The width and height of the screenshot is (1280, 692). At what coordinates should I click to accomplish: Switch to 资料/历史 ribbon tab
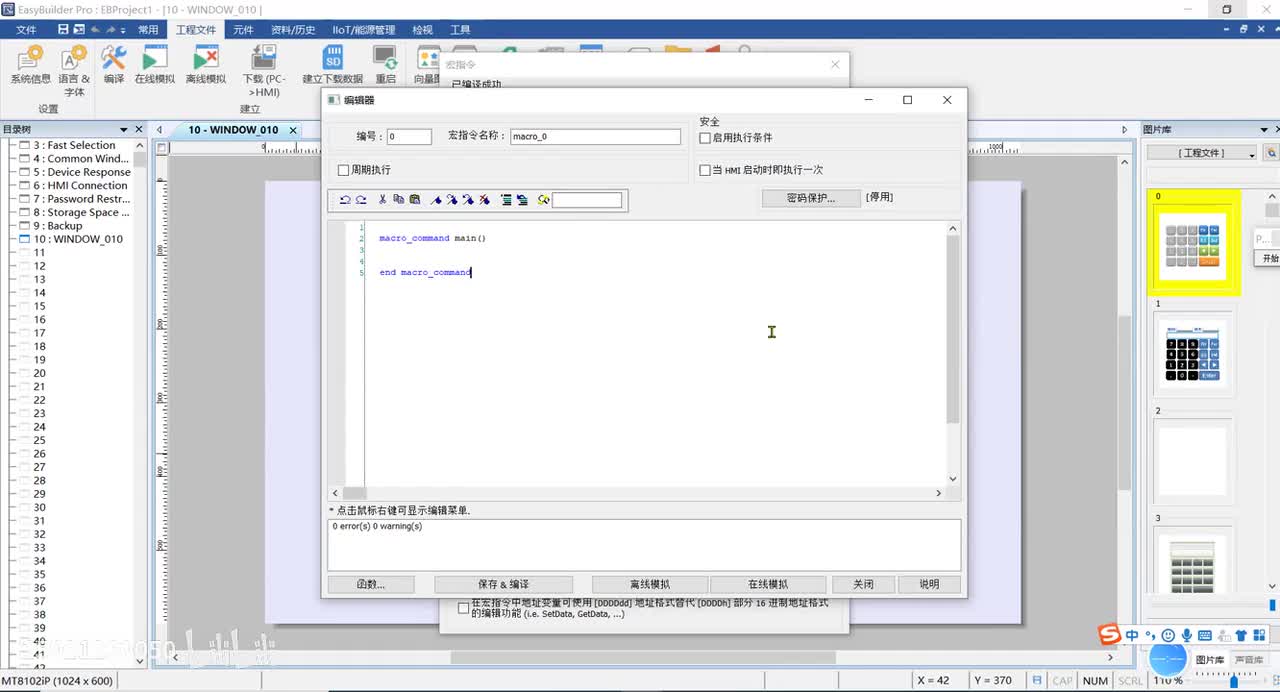(293, 30)
